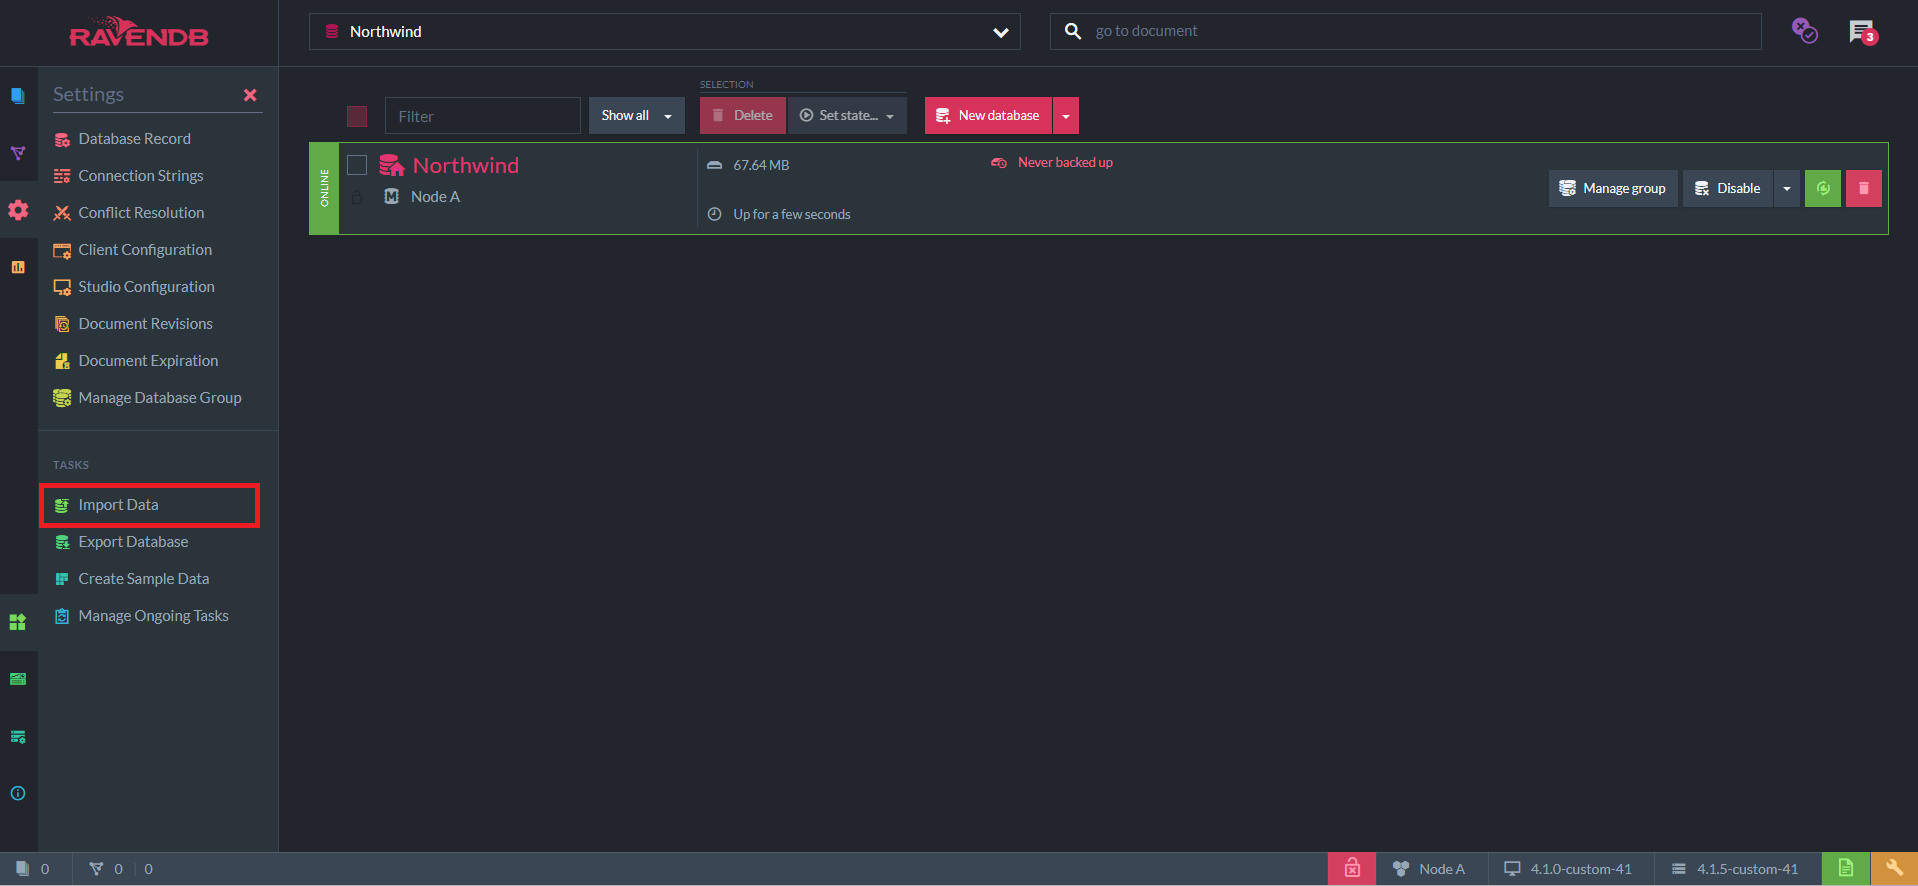Image resolution: width=1918 pixels, height=886 pixels.
Task: Click the Disable button
Action: [1728, 188]
